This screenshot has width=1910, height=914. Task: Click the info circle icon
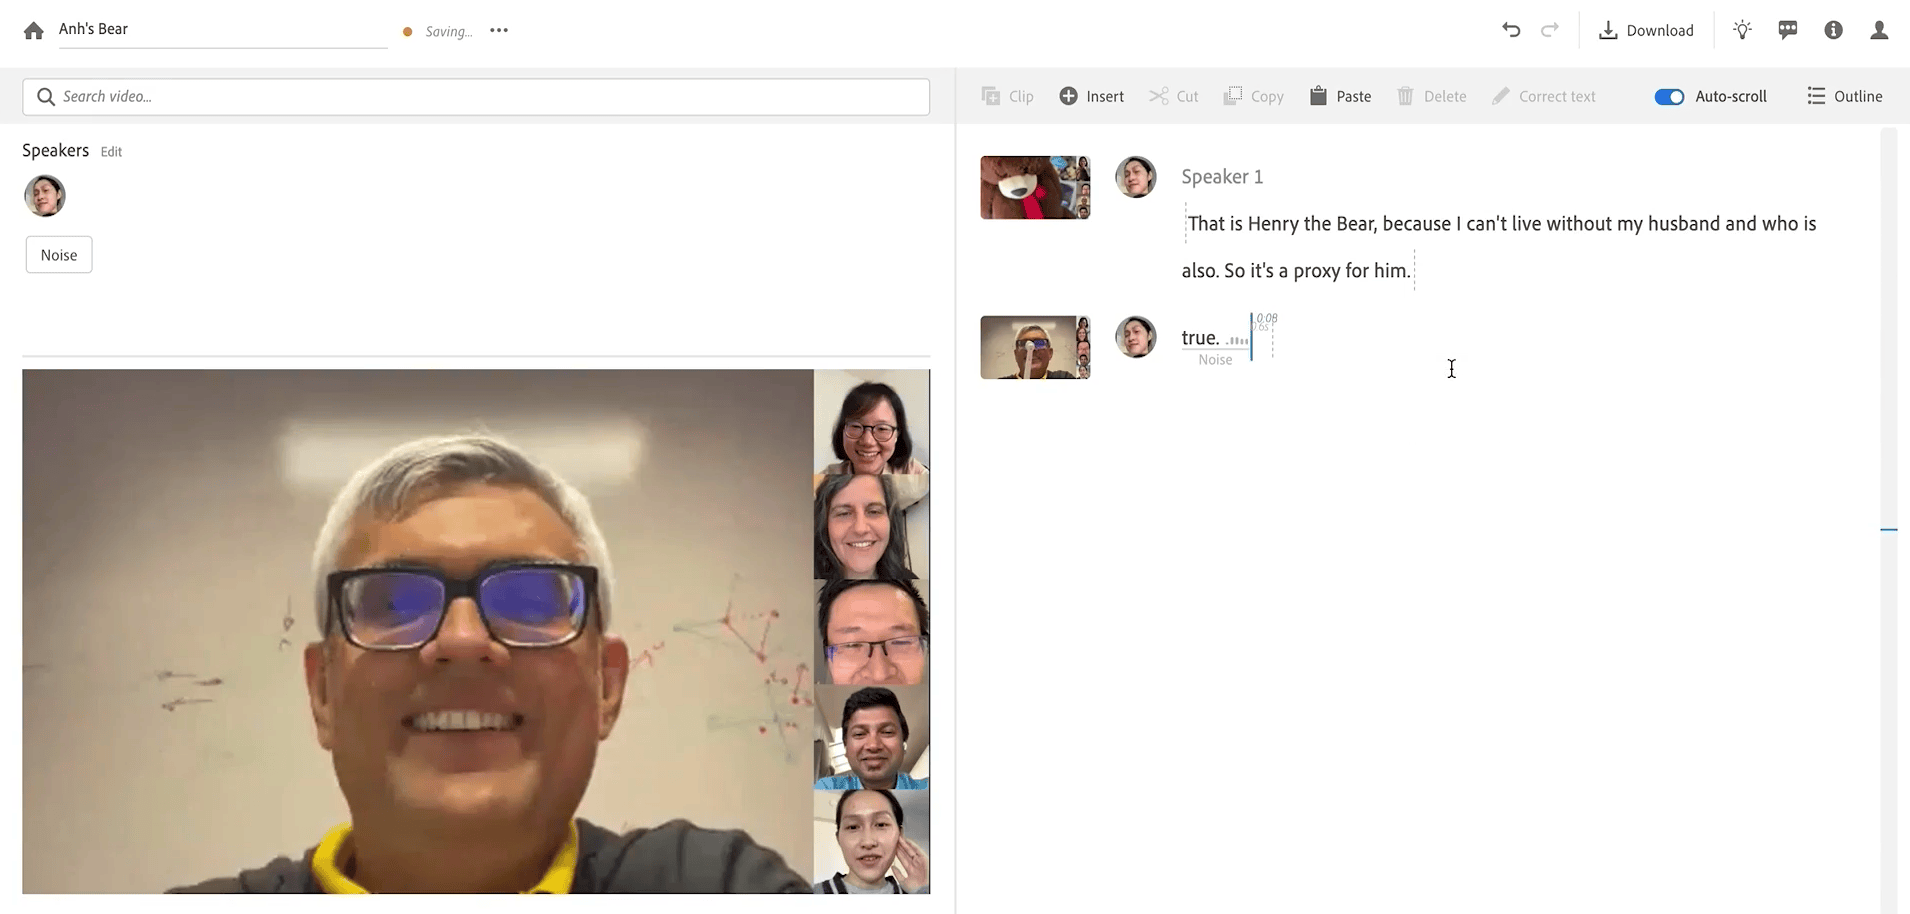coord(1833,30)
